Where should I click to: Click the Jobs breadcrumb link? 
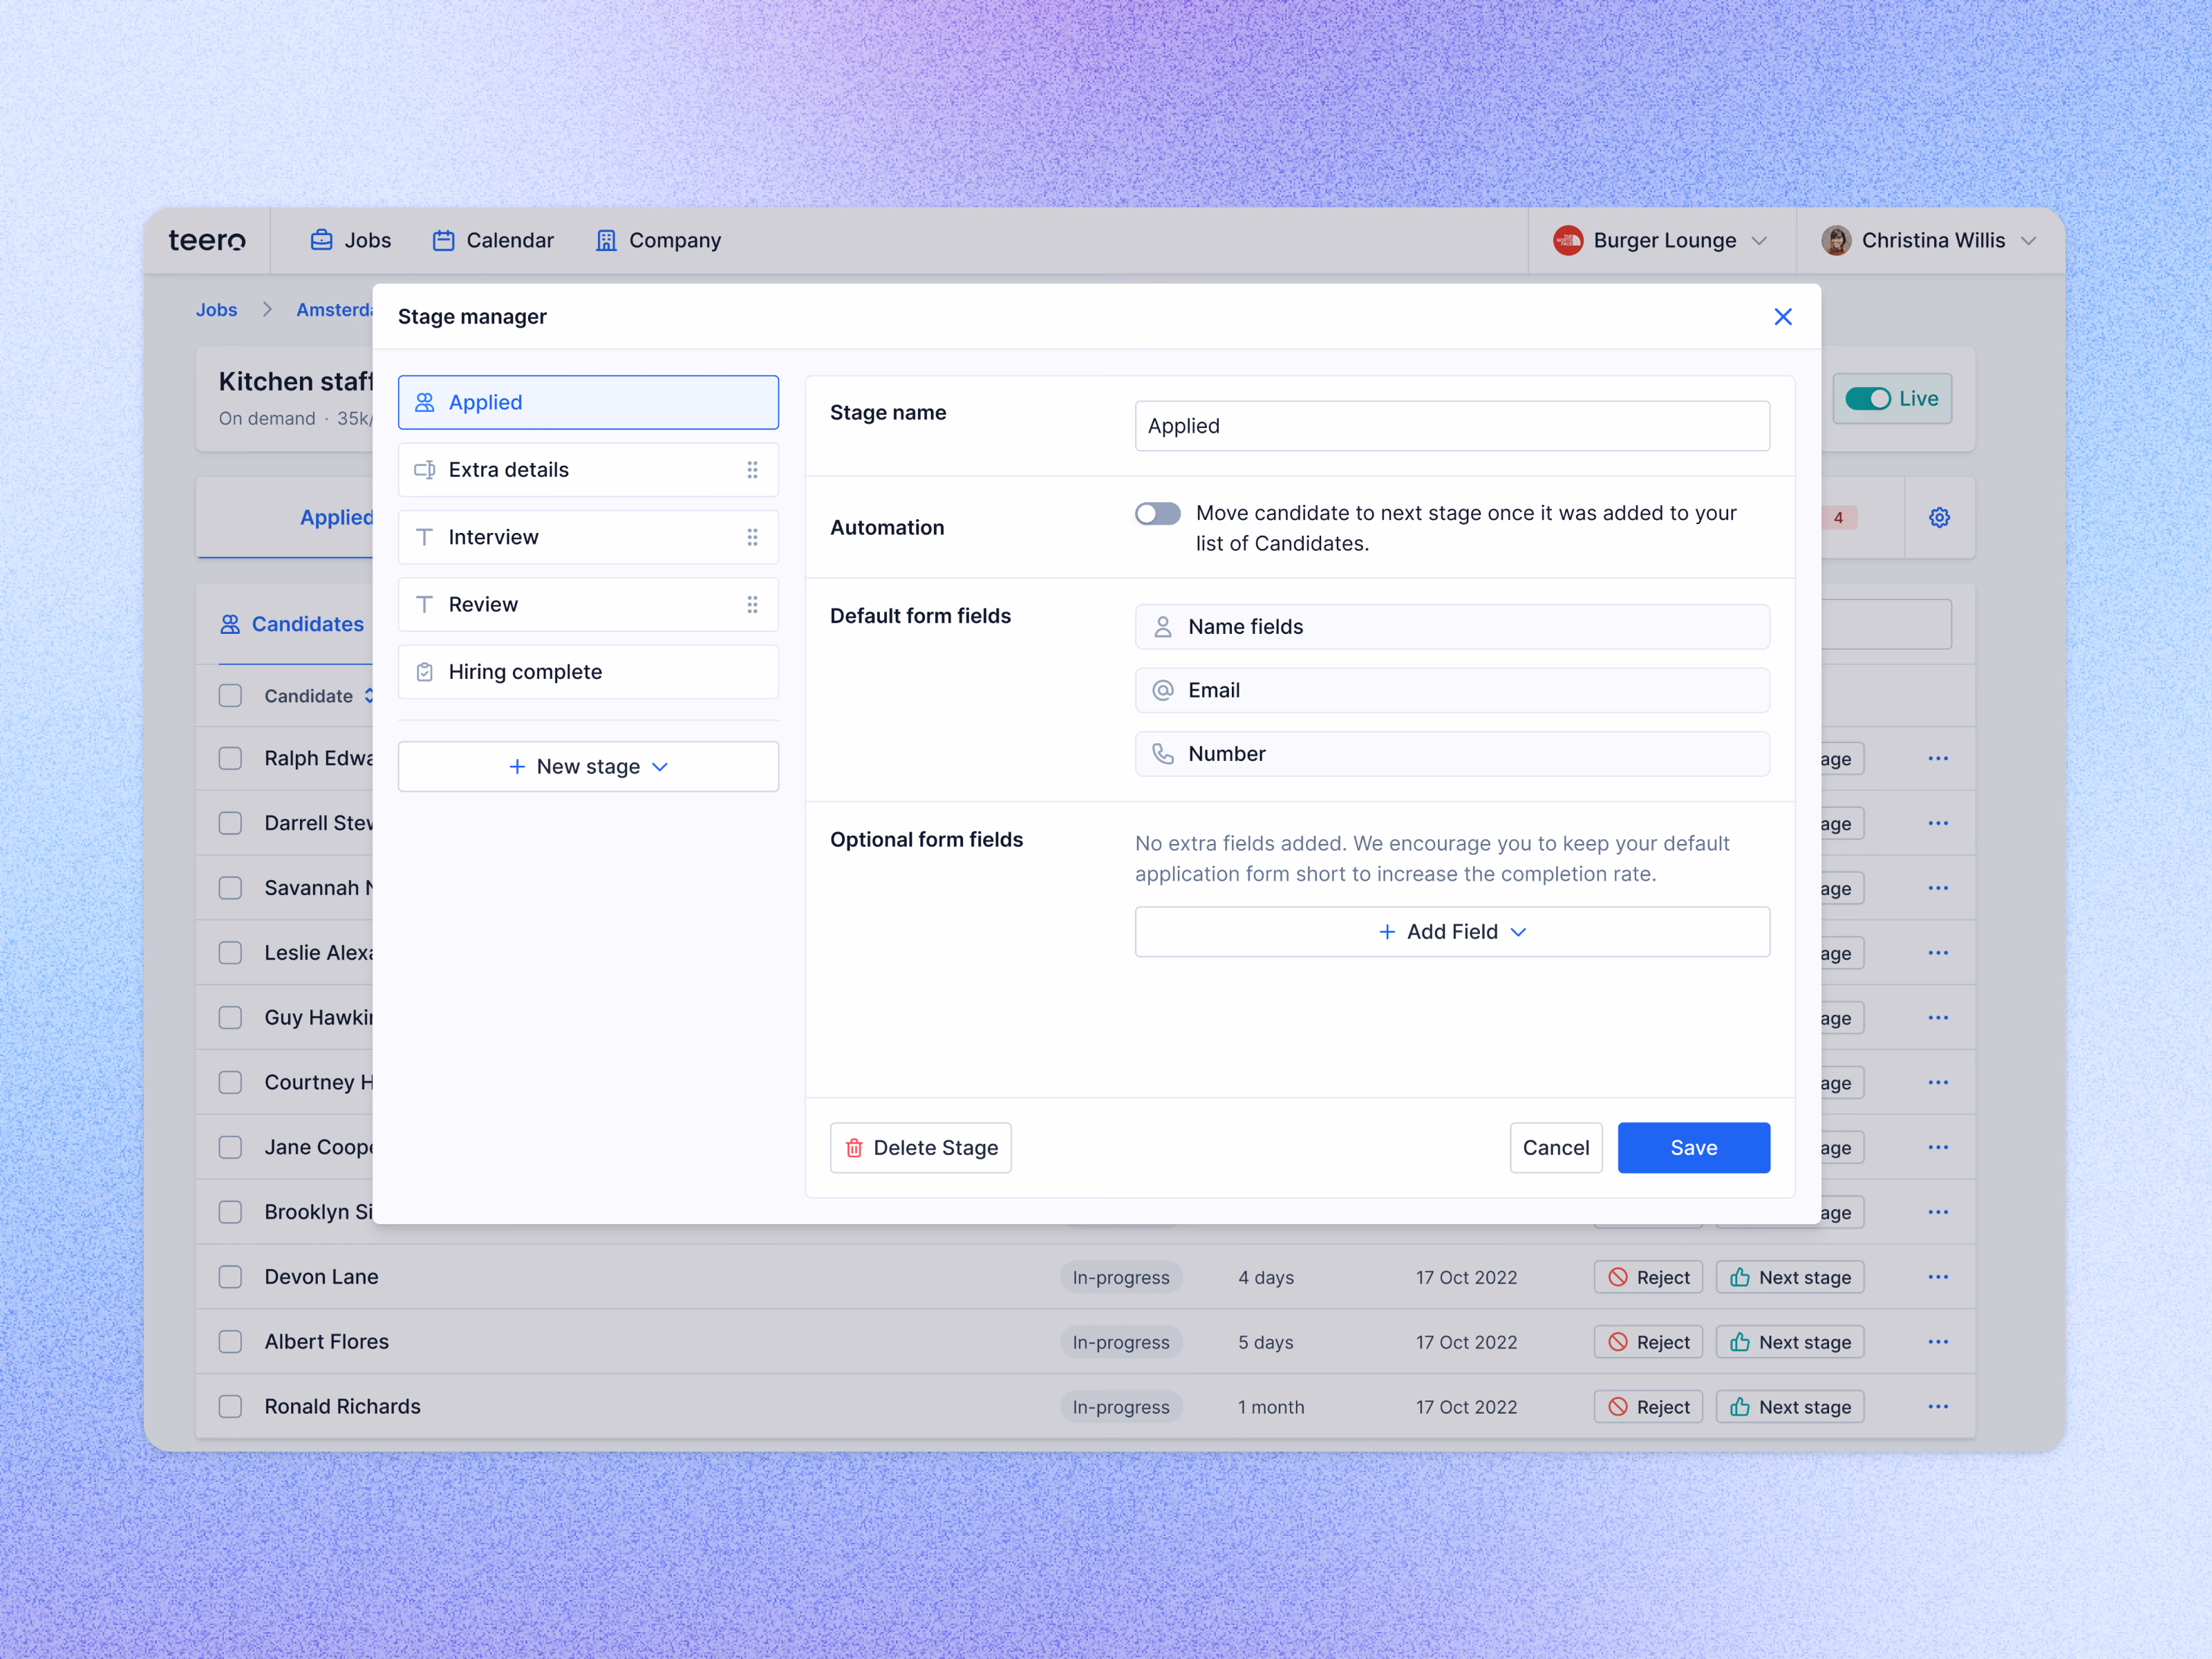(x=216, y=310)
